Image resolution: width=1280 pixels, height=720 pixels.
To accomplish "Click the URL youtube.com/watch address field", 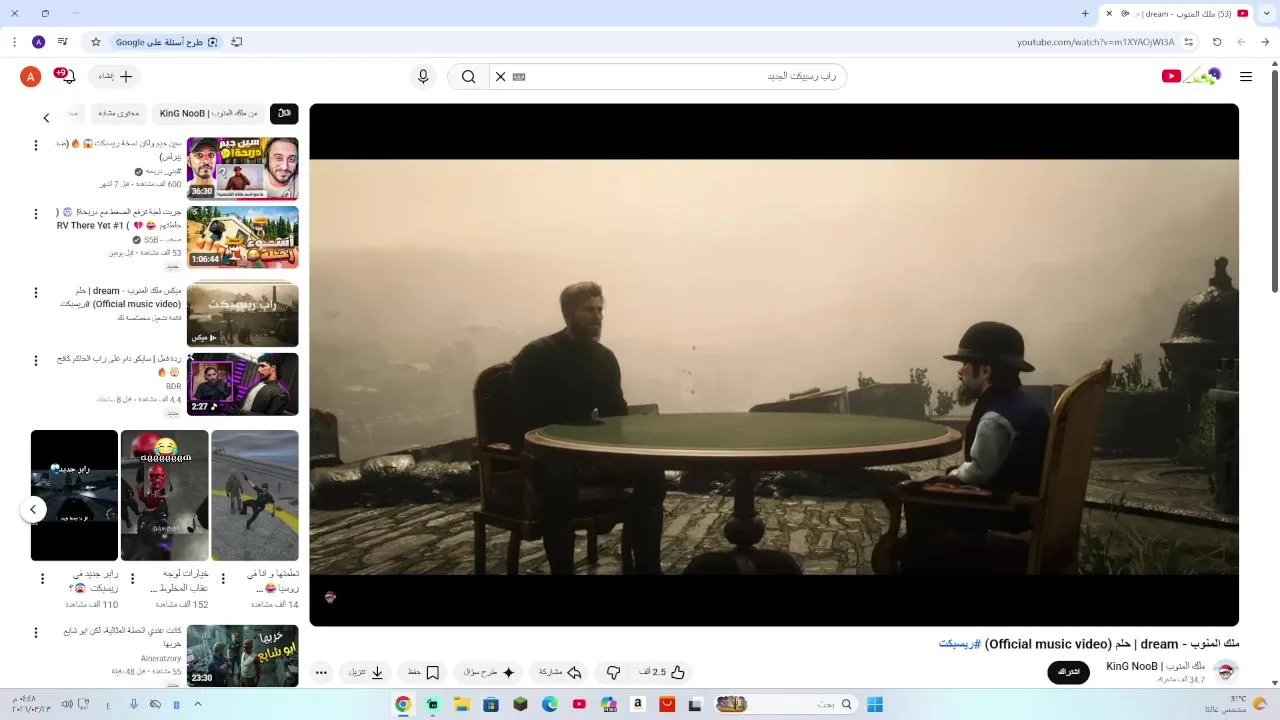I will [x=1096, y=42].
